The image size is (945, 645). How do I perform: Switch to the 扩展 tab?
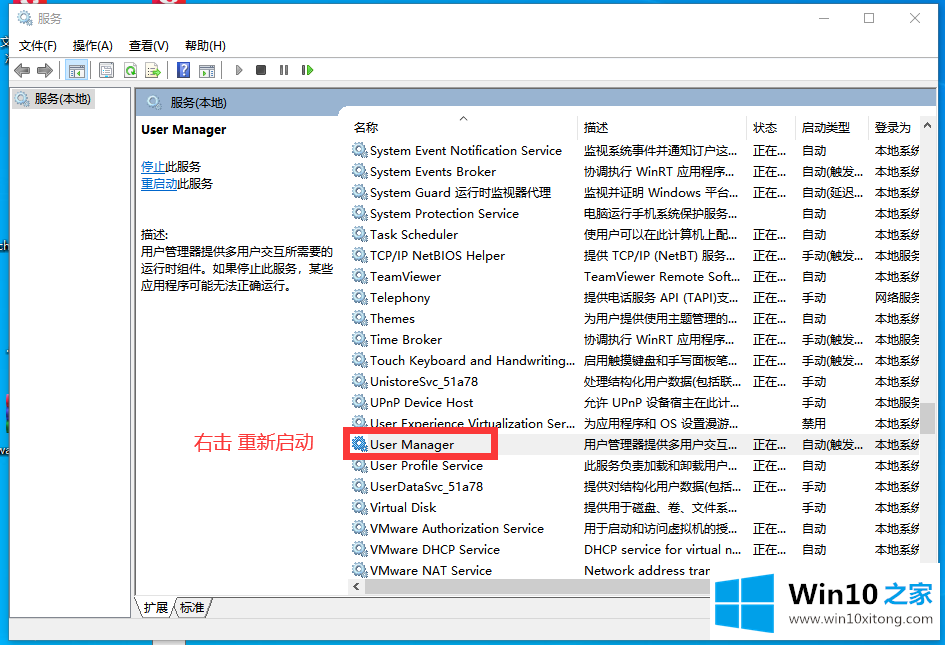[x=155, y=608]
